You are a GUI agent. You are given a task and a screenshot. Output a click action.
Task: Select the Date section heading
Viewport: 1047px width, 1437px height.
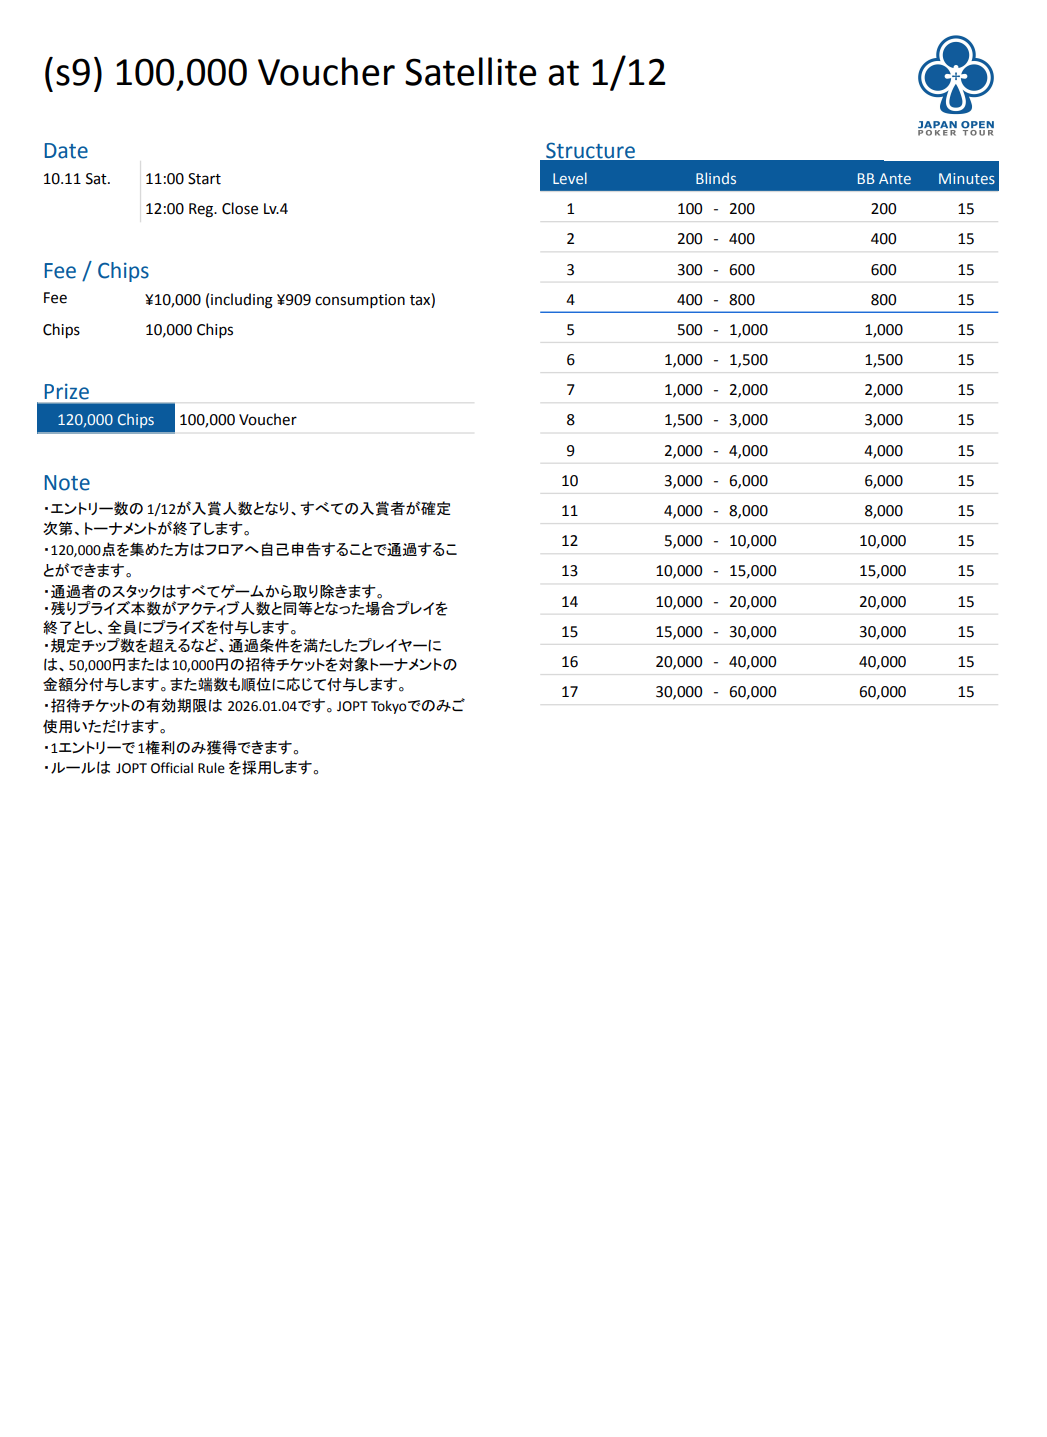tap(65, 151)
